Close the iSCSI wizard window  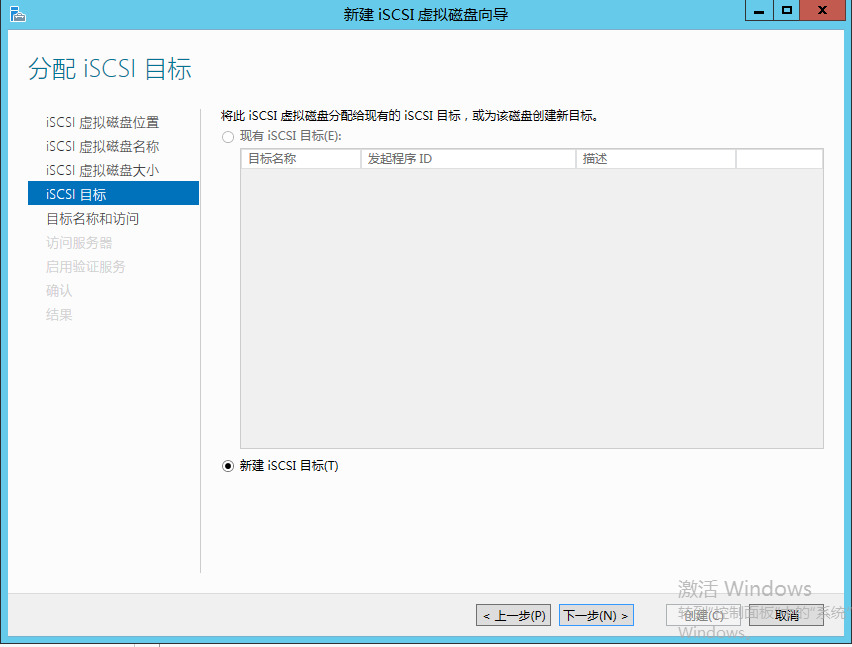822,10
